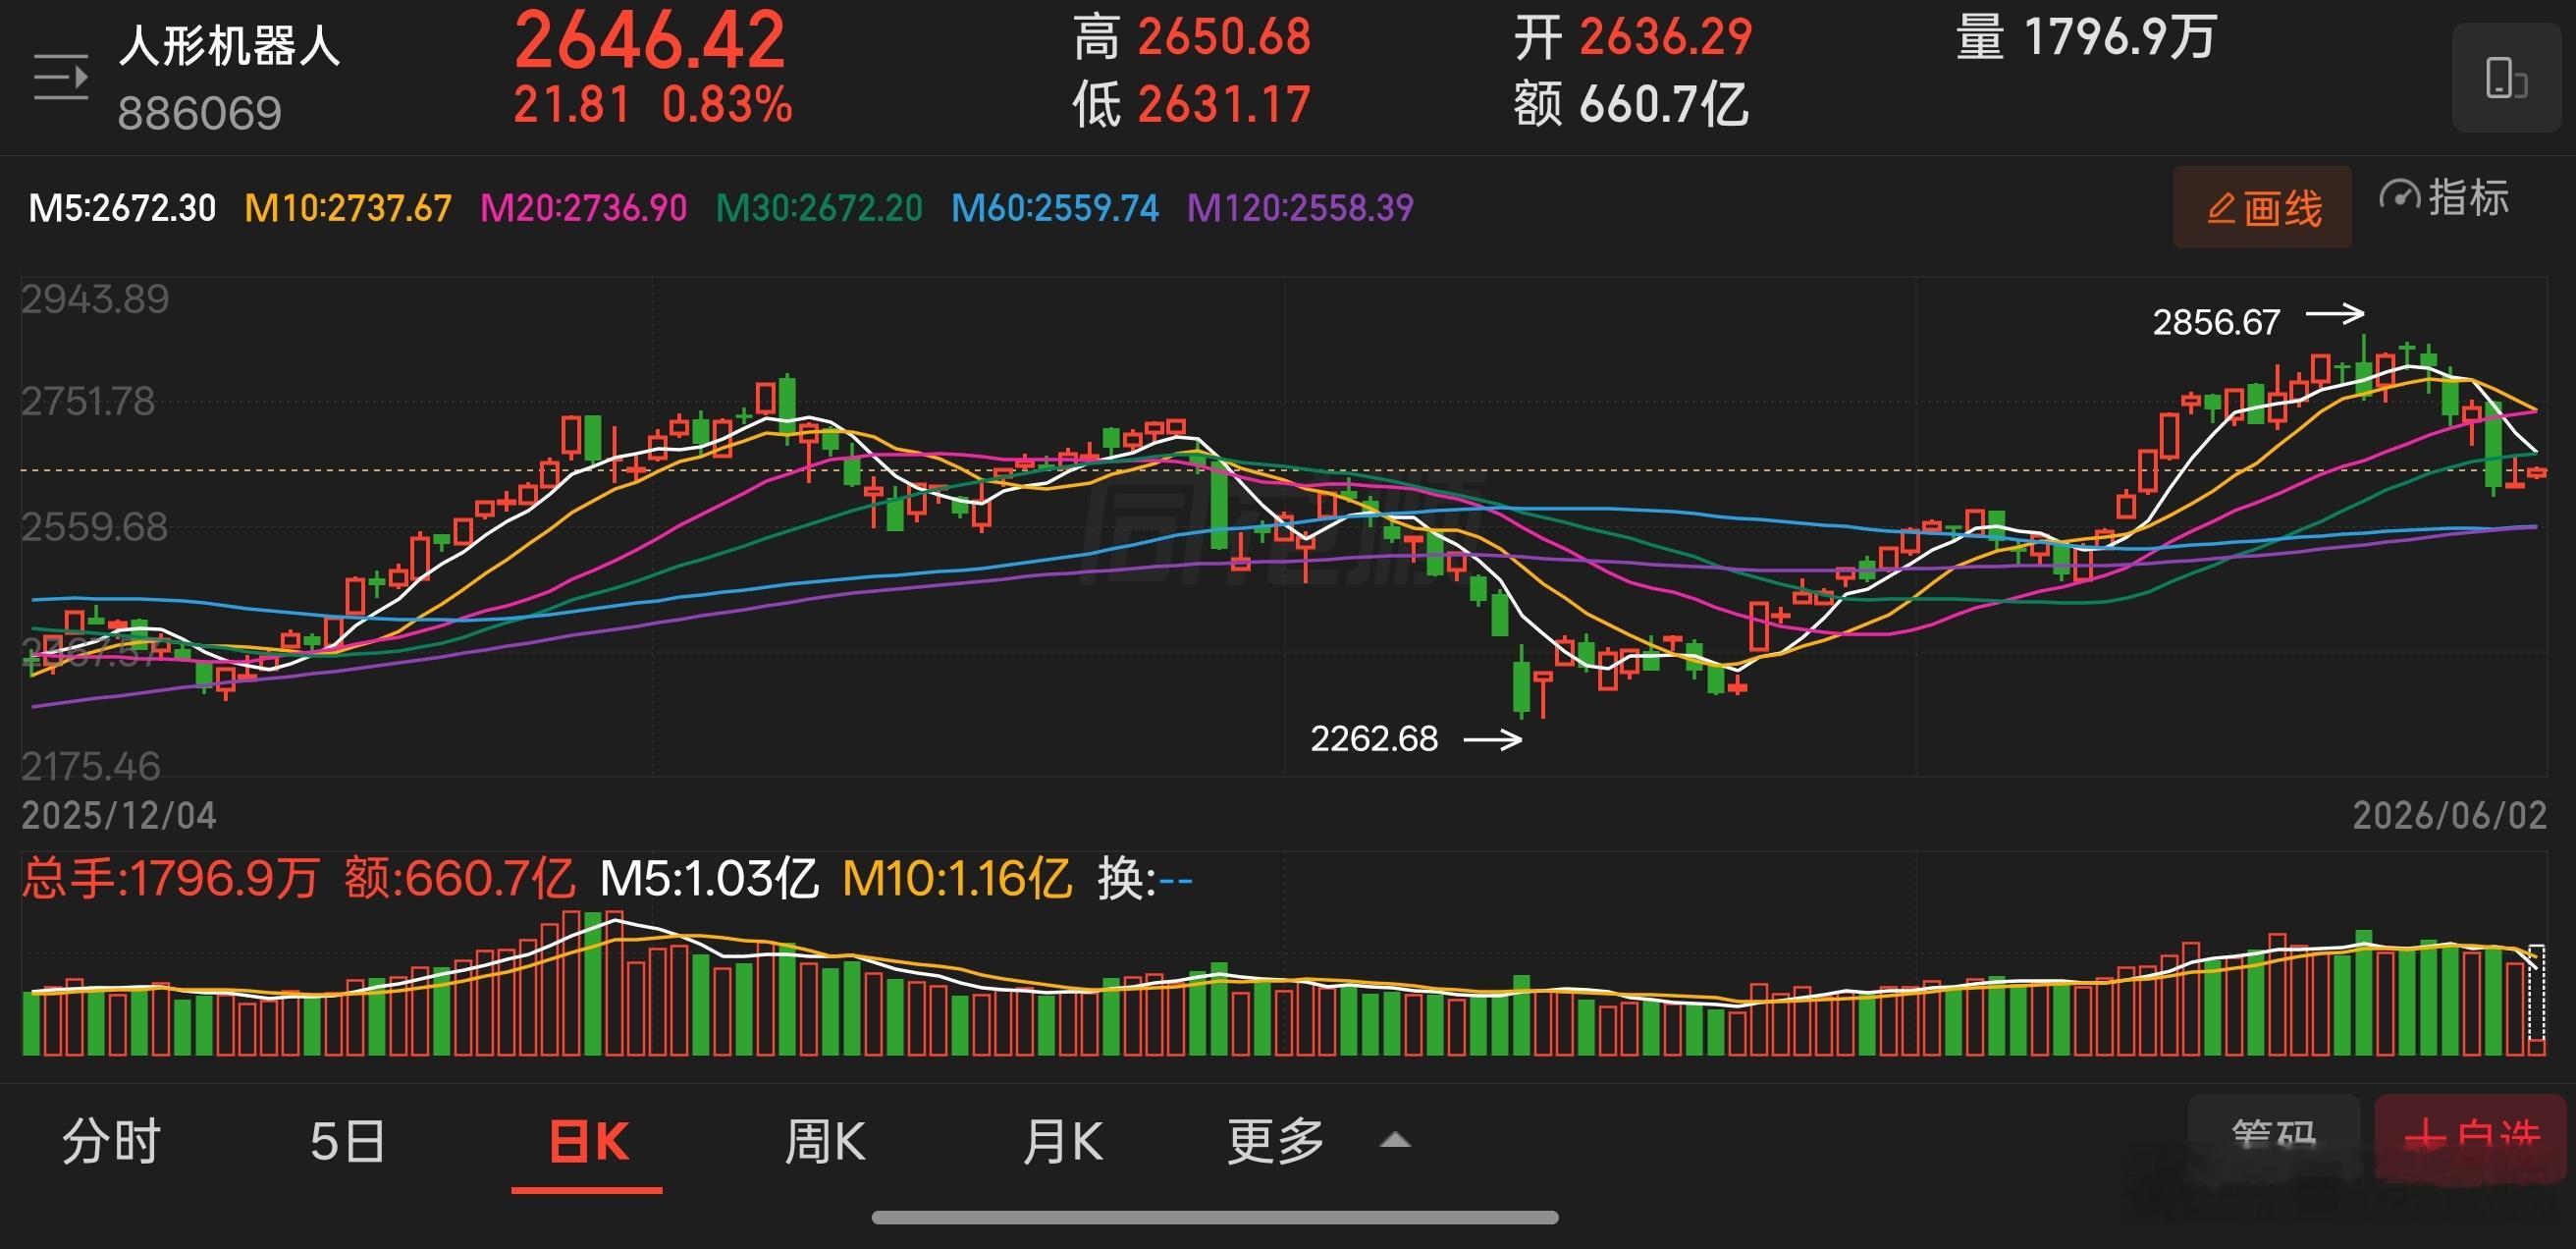
Task: Click the 2262.68 low price marker
Action: click(1374, 739)
